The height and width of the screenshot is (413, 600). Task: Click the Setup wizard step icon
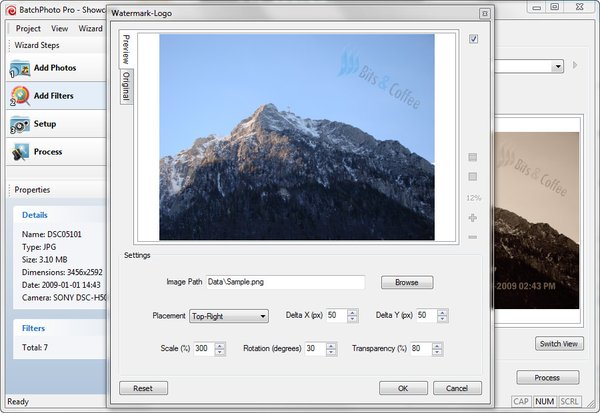20,125
